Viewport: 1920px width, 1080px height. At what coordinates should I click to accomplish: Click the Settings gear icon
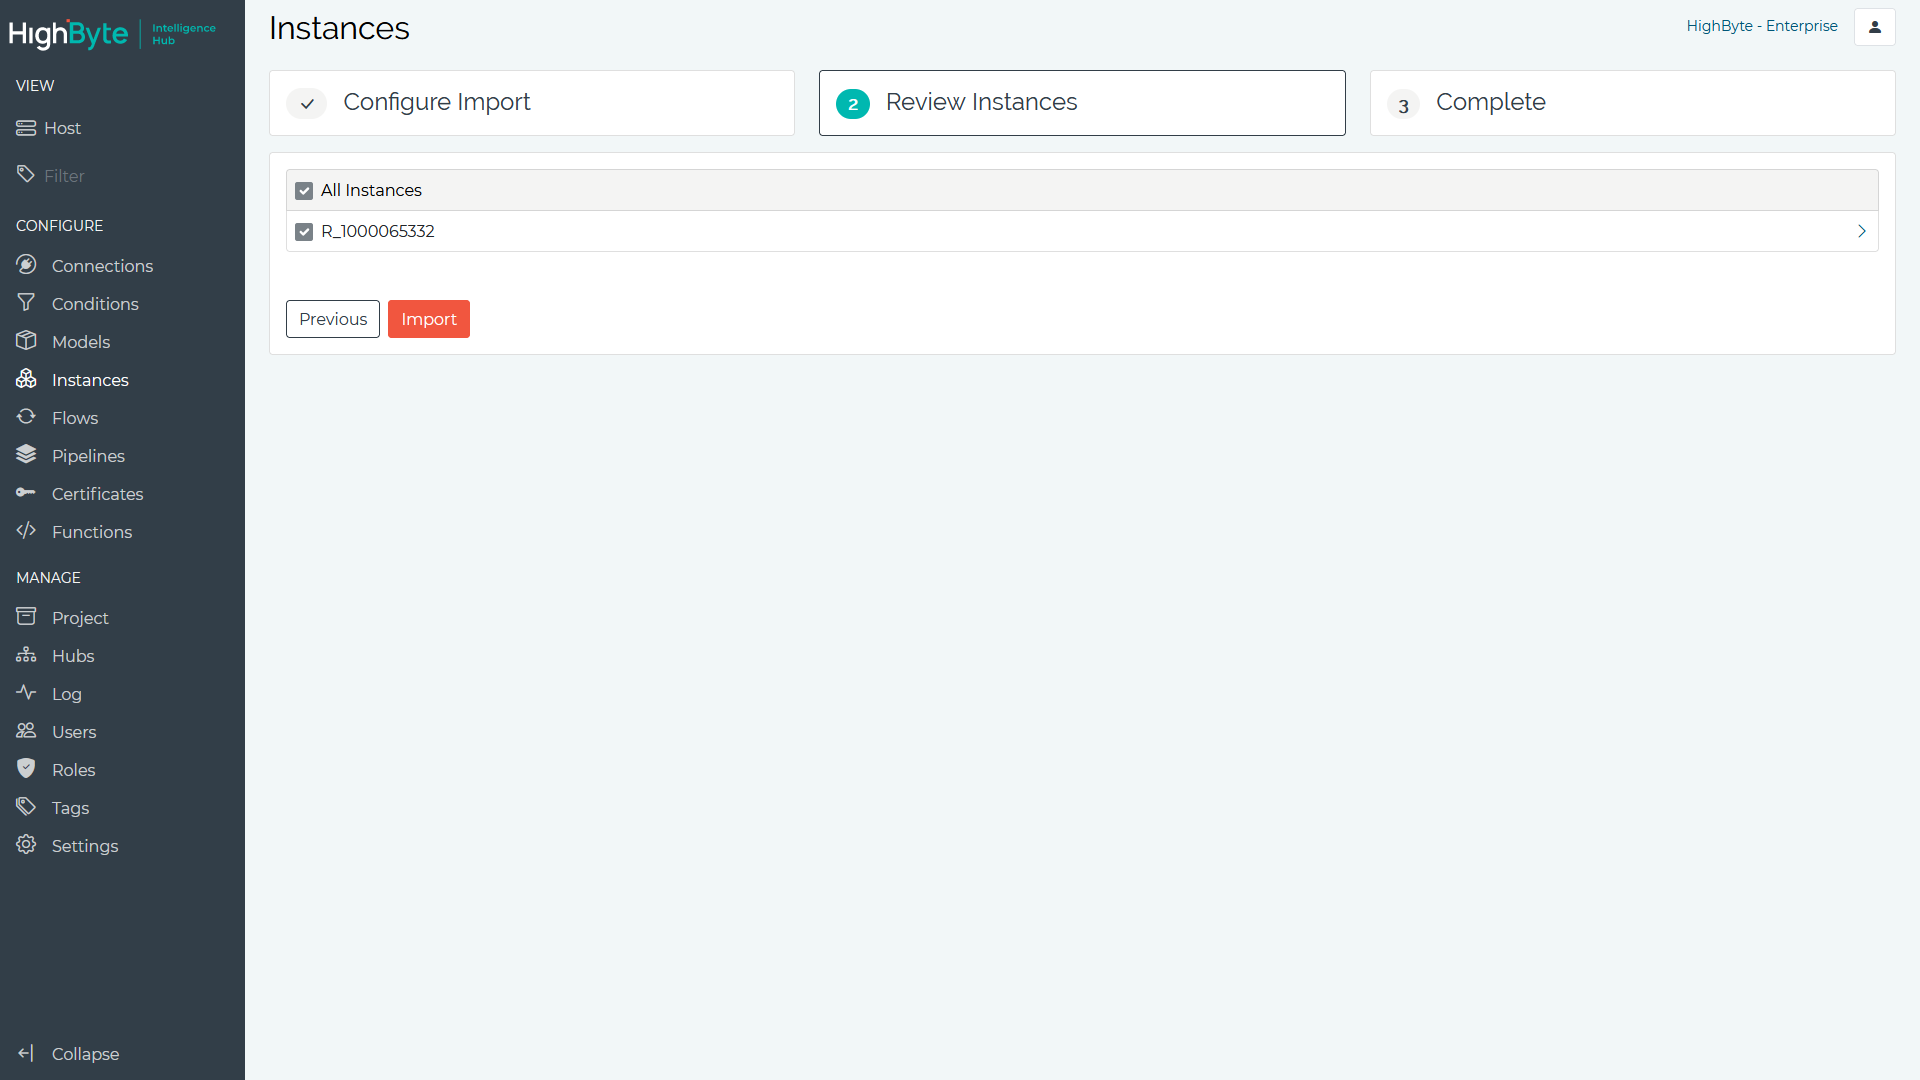click(26, 845)
